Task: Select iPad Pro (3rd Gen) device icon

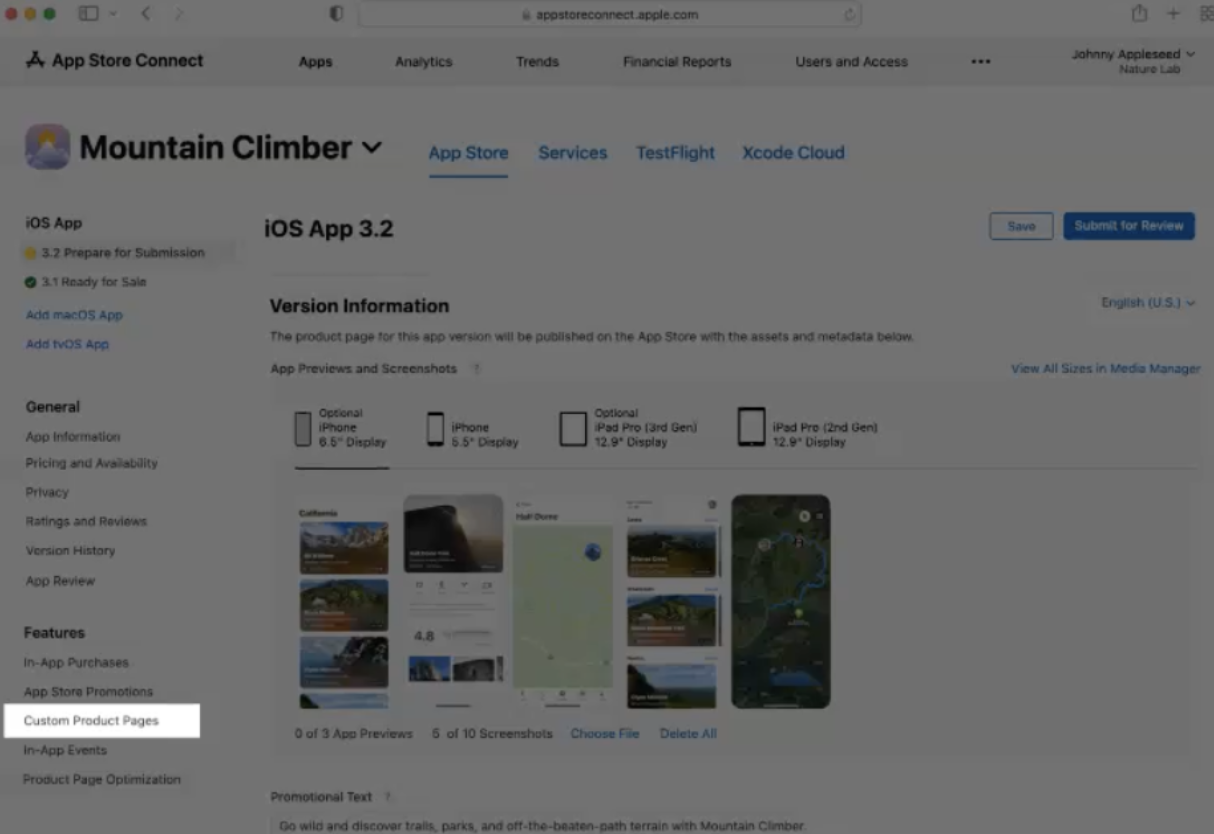Action: coord(573,428)
